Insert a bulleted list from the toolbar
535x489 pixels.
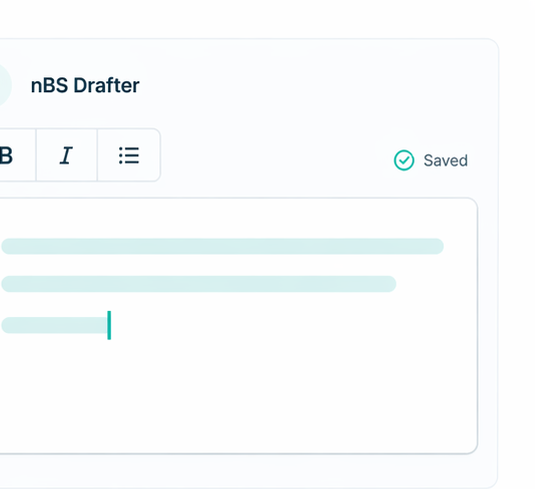129,155
